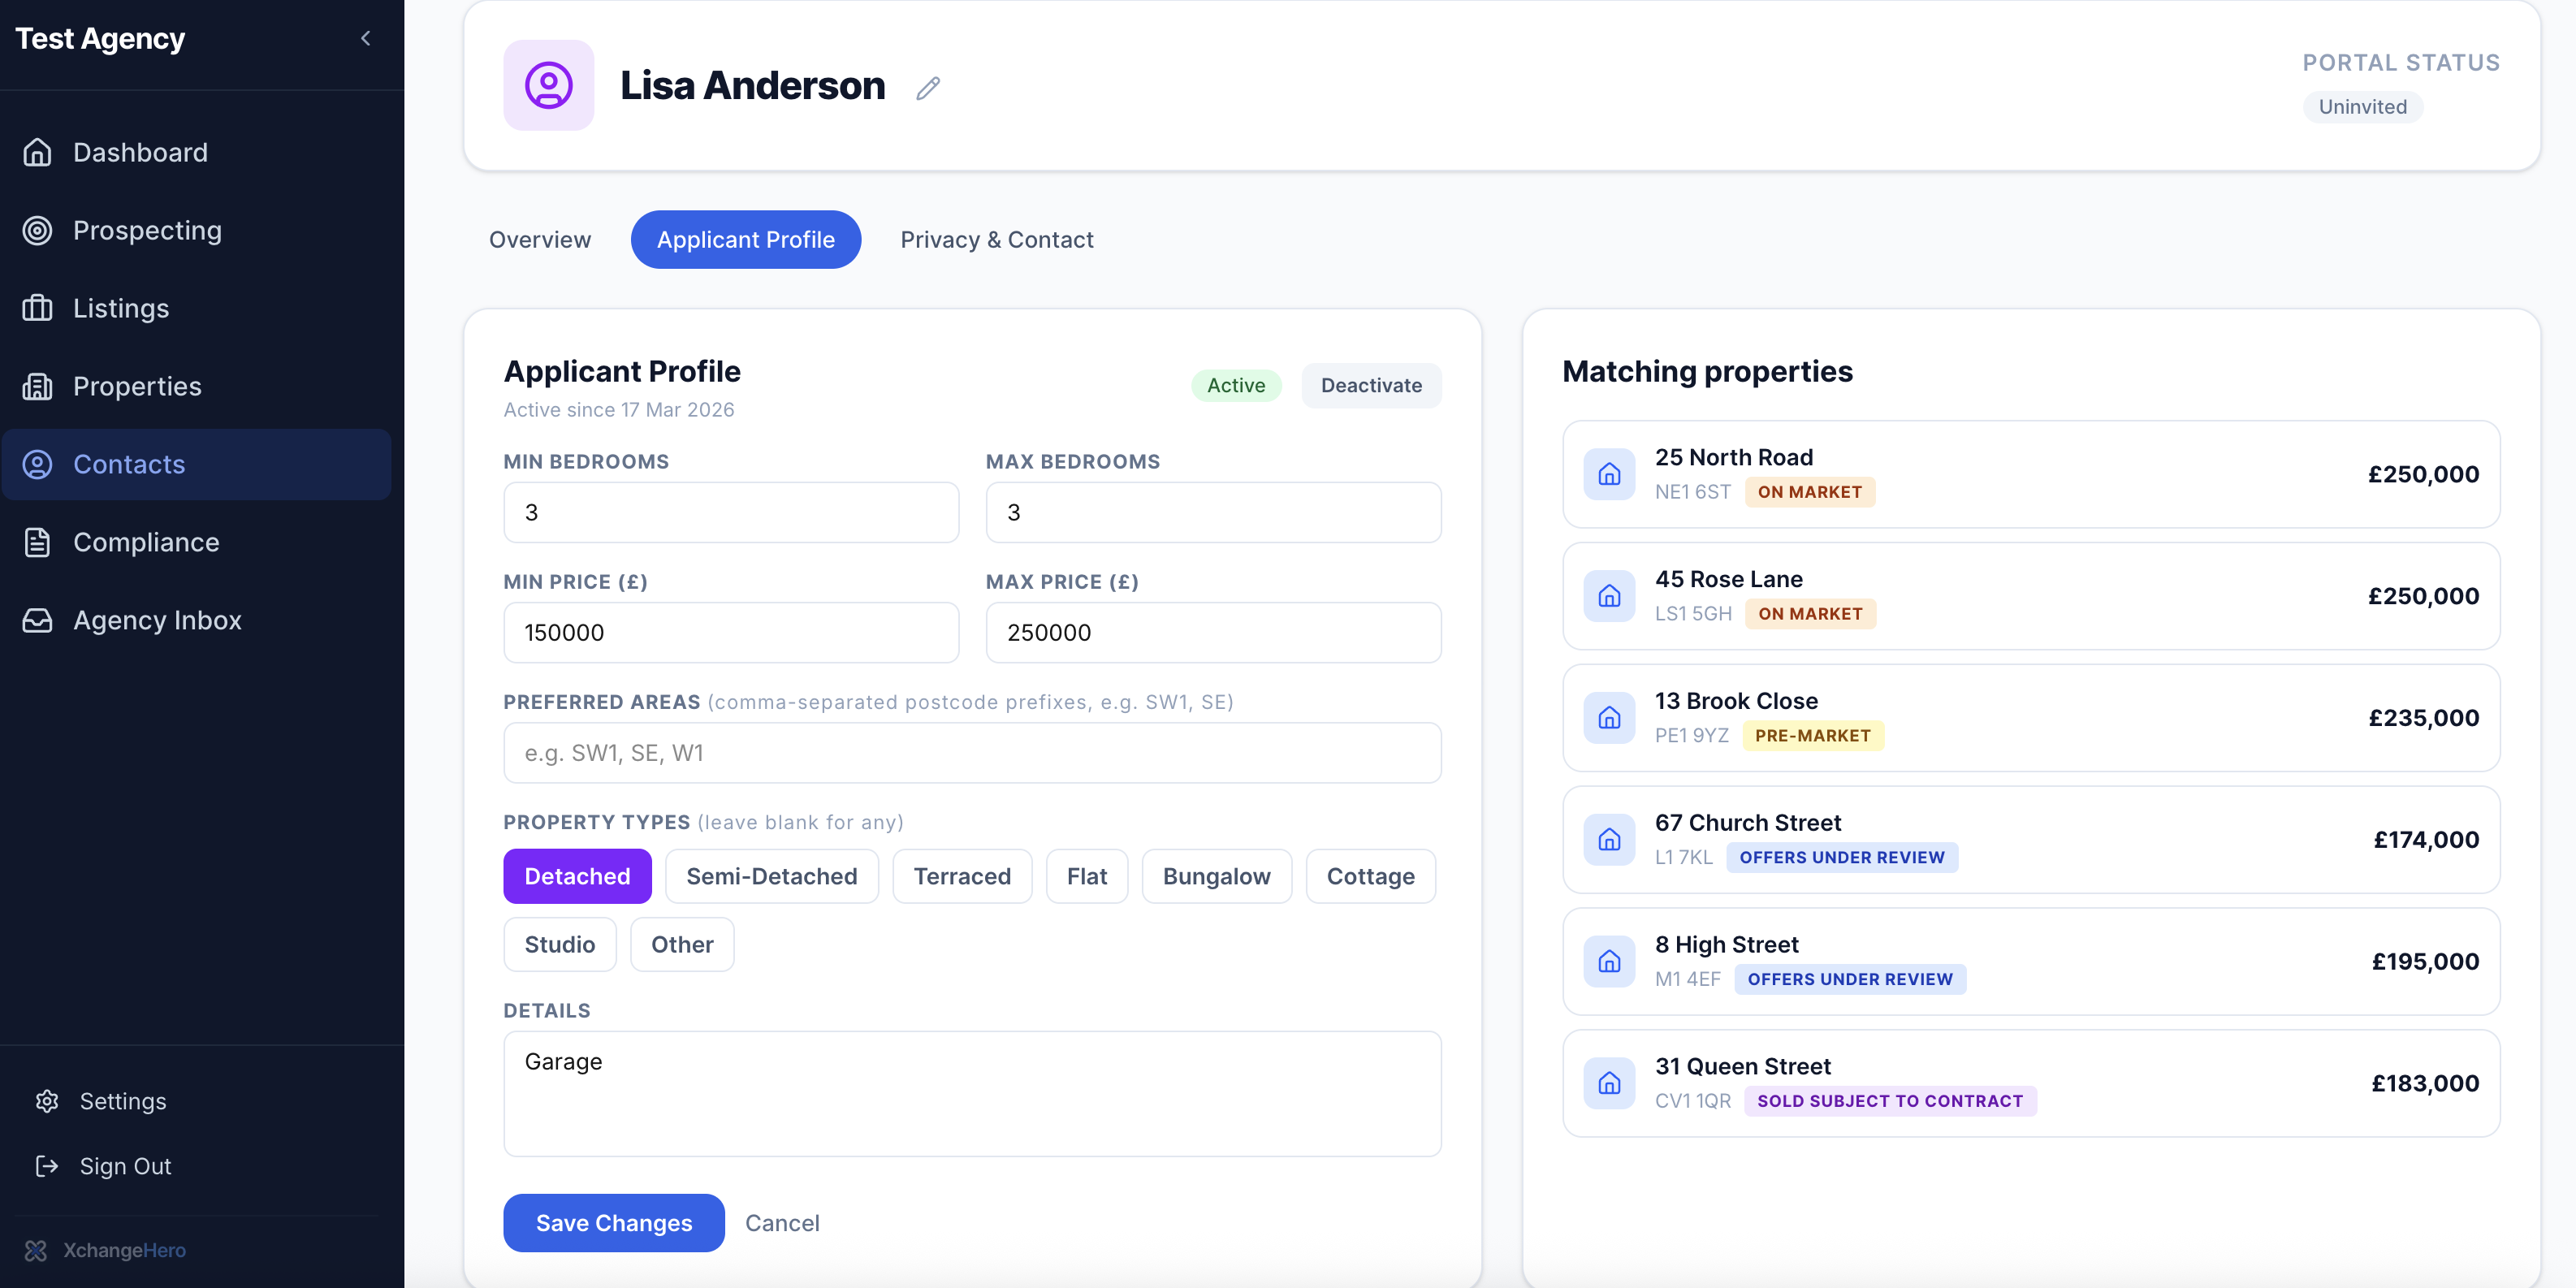Open the Compliance document icon
Image resolution: width=2576 pixels, height=1288 pixels.
(37, 542)
